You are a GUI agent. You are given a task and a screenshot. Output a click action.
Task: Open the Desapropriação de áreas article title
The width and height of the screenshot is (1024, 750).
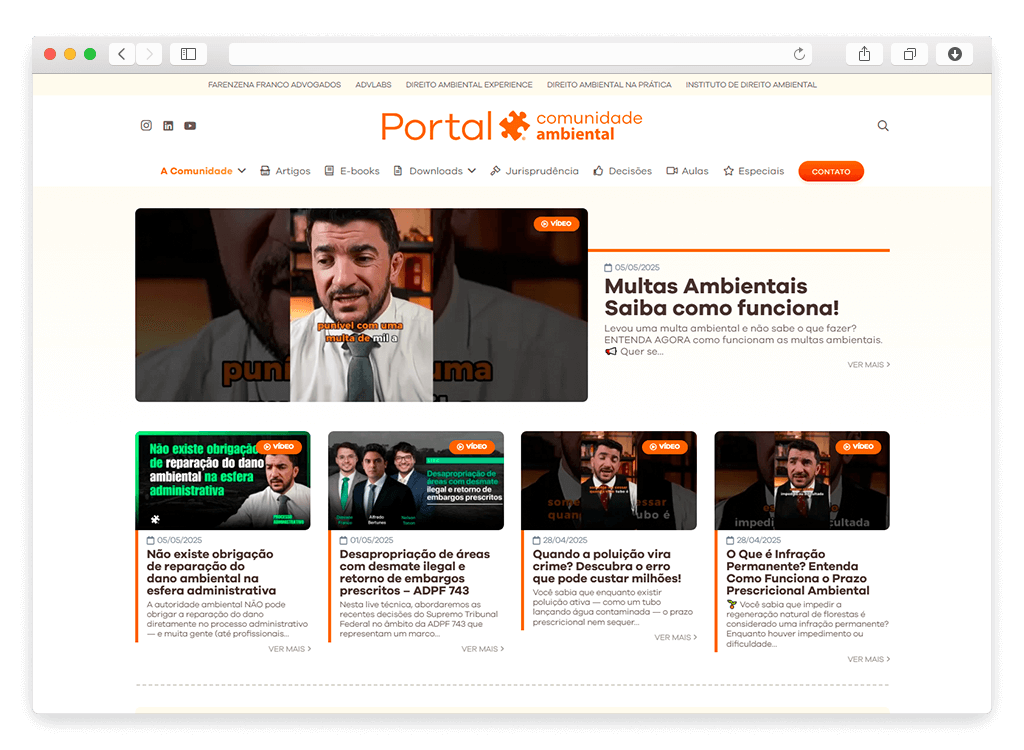(415, 572)
